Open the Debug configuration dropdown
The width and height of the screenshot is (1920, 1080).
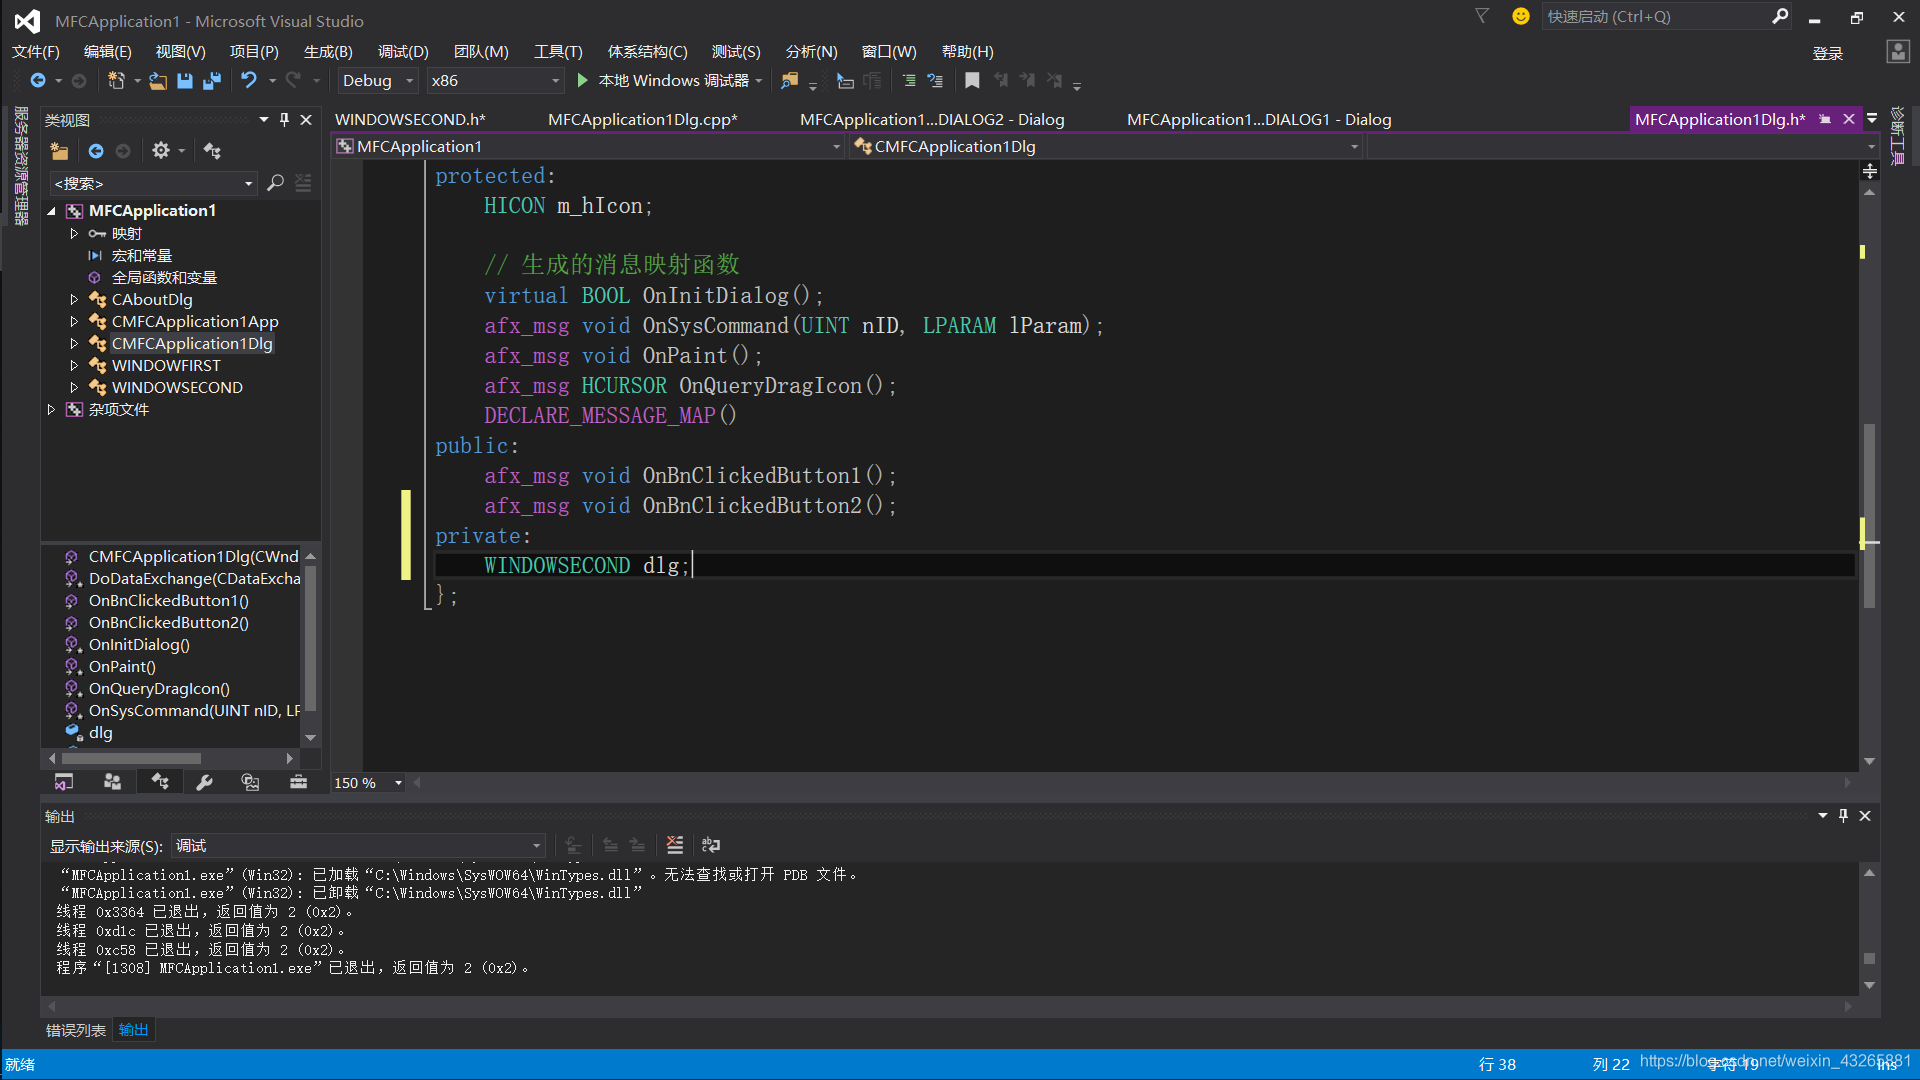pos(409,81)
